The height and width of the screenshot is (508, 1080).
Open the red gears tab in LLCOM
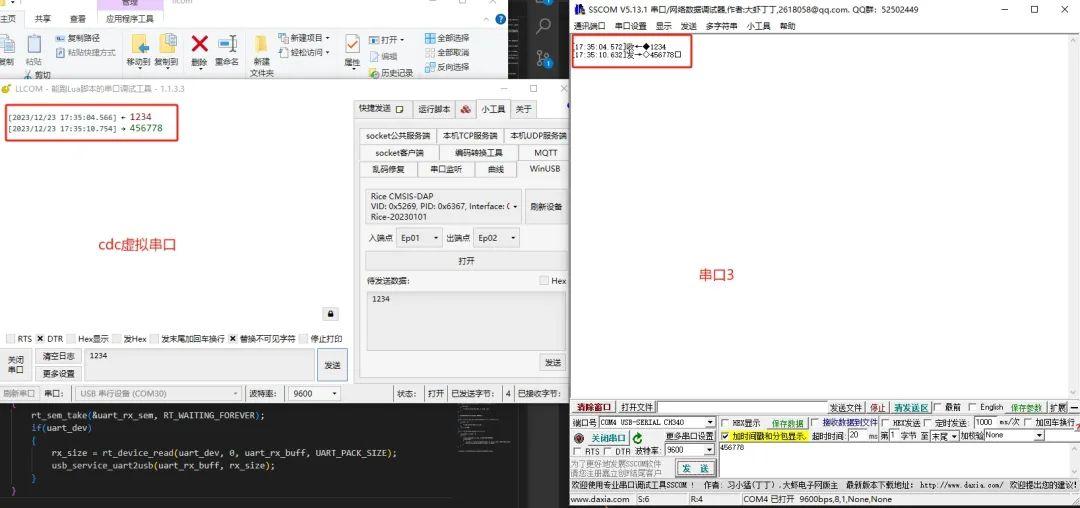pyautogui.click(x=466, y=109)
